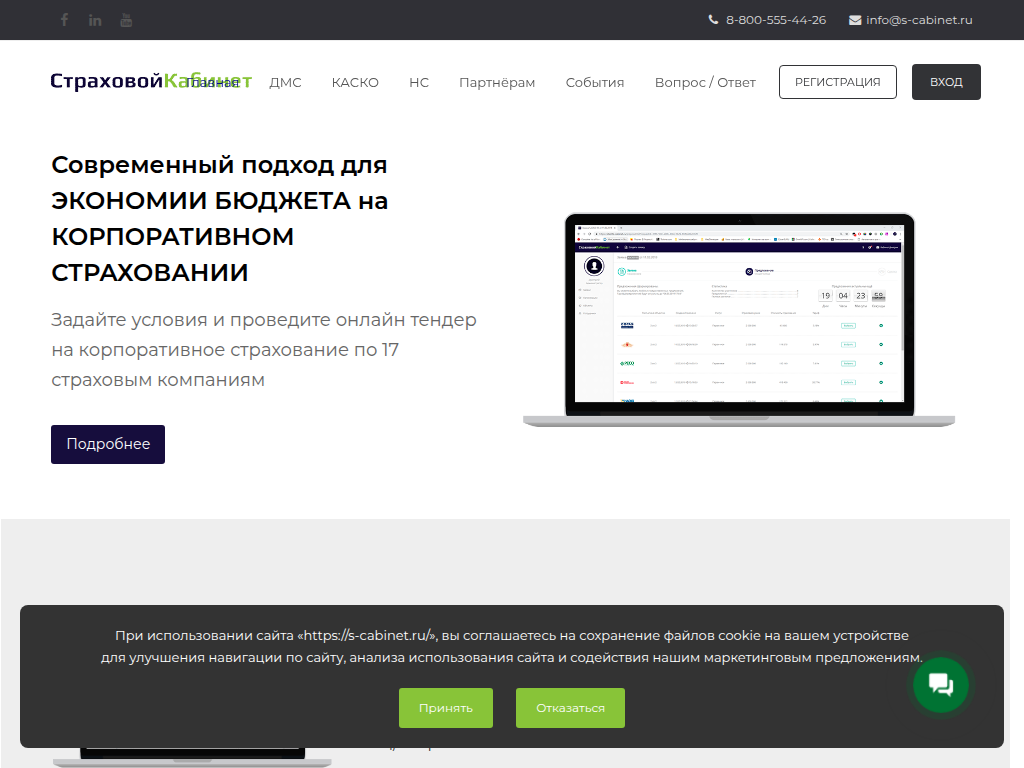Image resolution: width=1024 pixels, height=768 pixels.
Task: Open the КАСКО menu item
Action: point(355,83)
